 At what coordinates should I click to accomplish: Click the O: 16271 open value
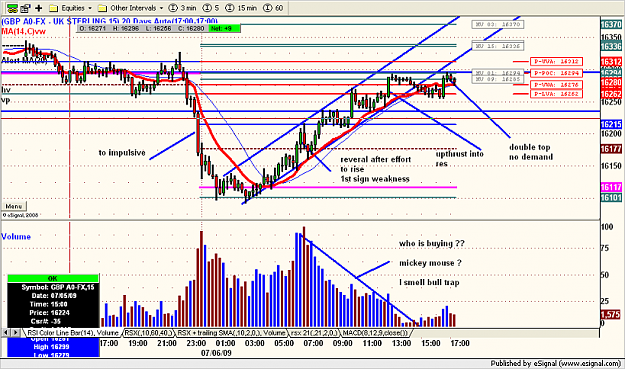pos(93,28)
